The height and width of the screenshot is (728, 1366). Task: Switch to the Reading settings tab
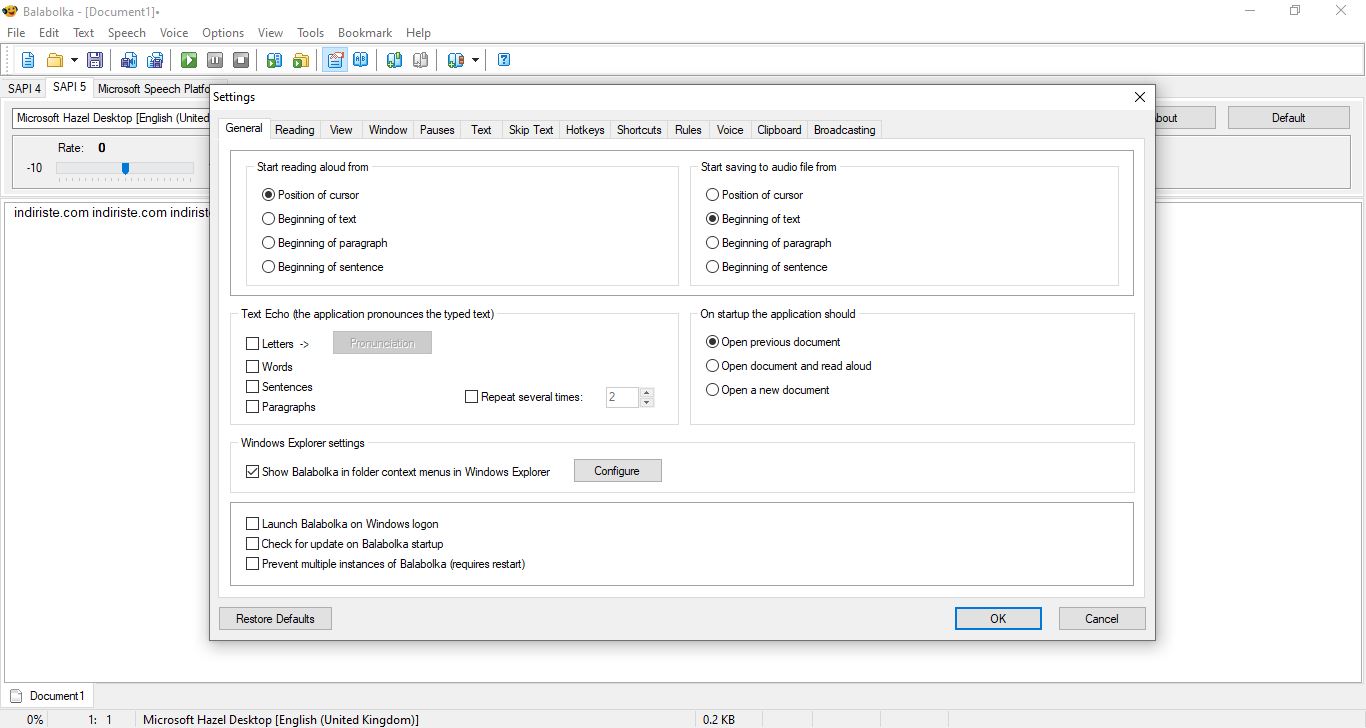tap(295, 130)
